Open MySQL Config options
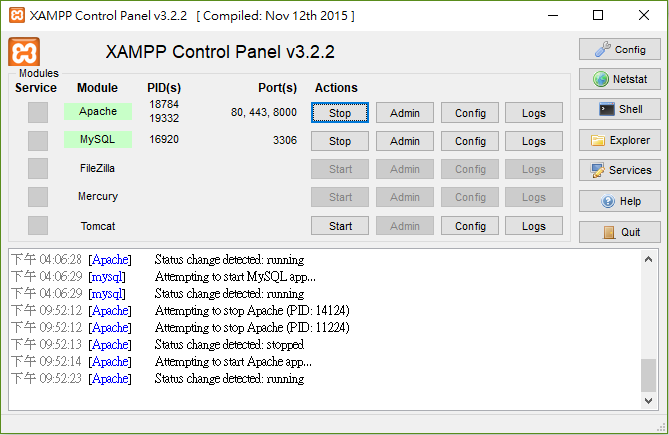The height and width of the screenshot is (435, 669). coord(470,141)
